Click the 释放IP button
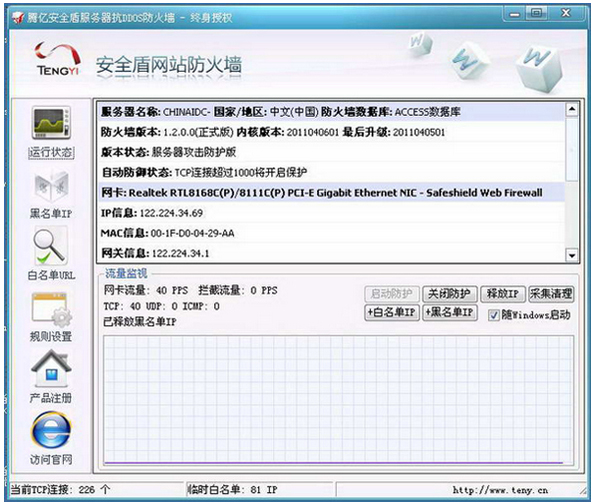The height and width of the screenshot is (504, 594). (503, 294)
